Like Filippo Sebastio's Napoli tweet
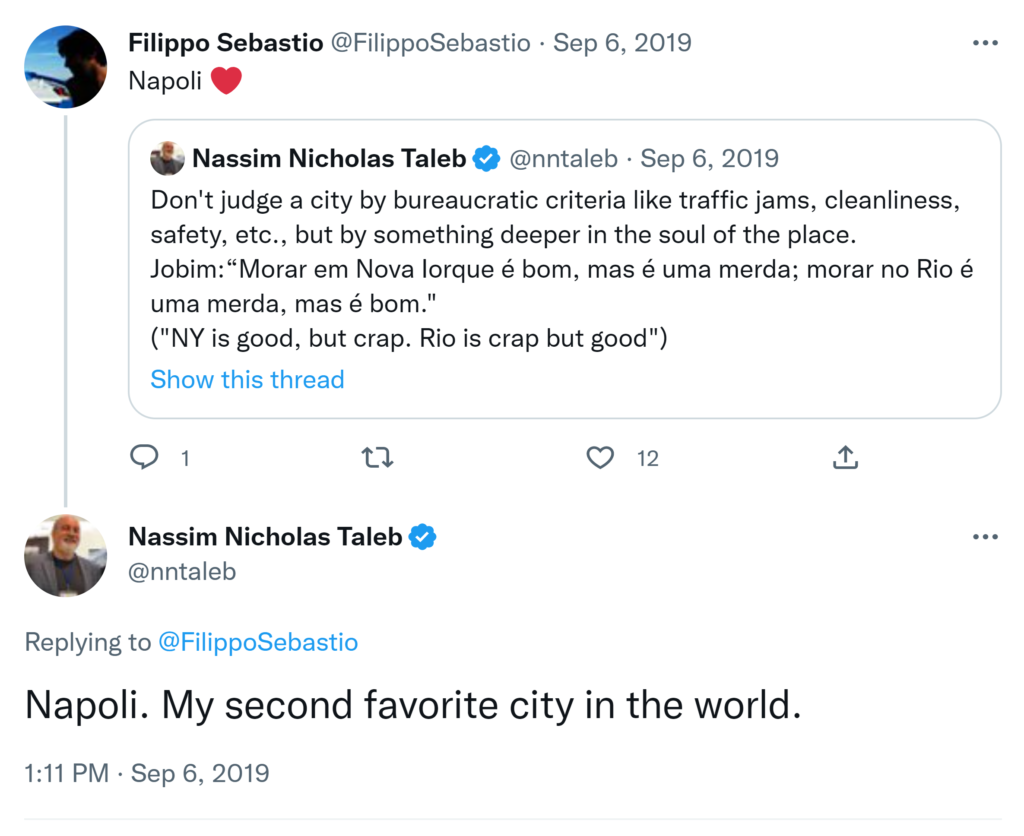1024x836 pixels. coord(600,458)
